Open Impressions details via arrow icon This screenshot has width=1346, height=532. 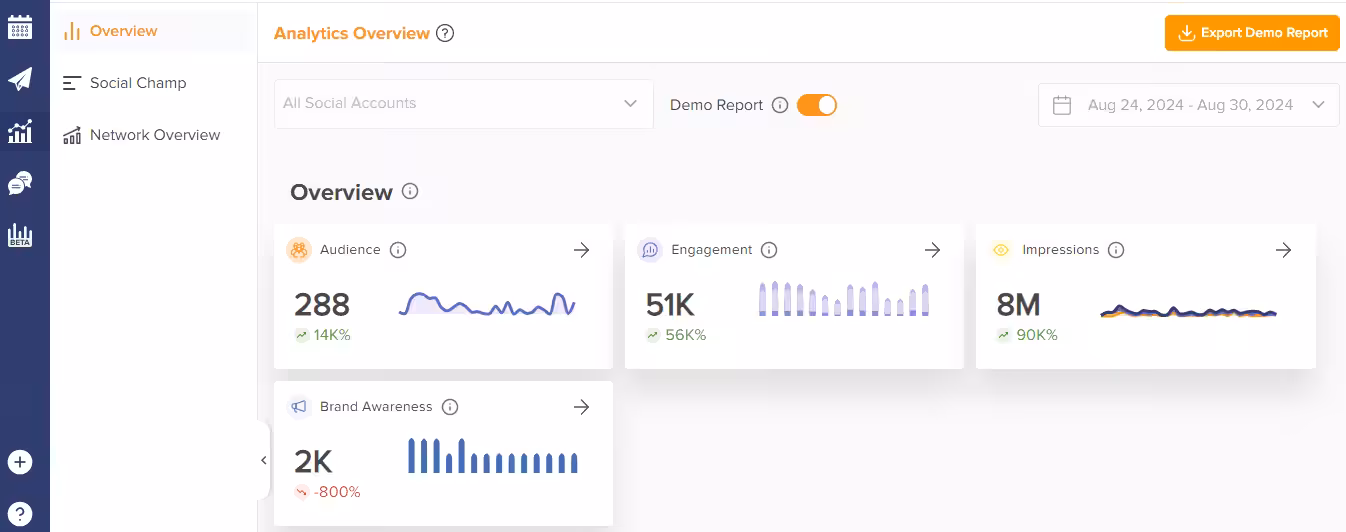1284,250
